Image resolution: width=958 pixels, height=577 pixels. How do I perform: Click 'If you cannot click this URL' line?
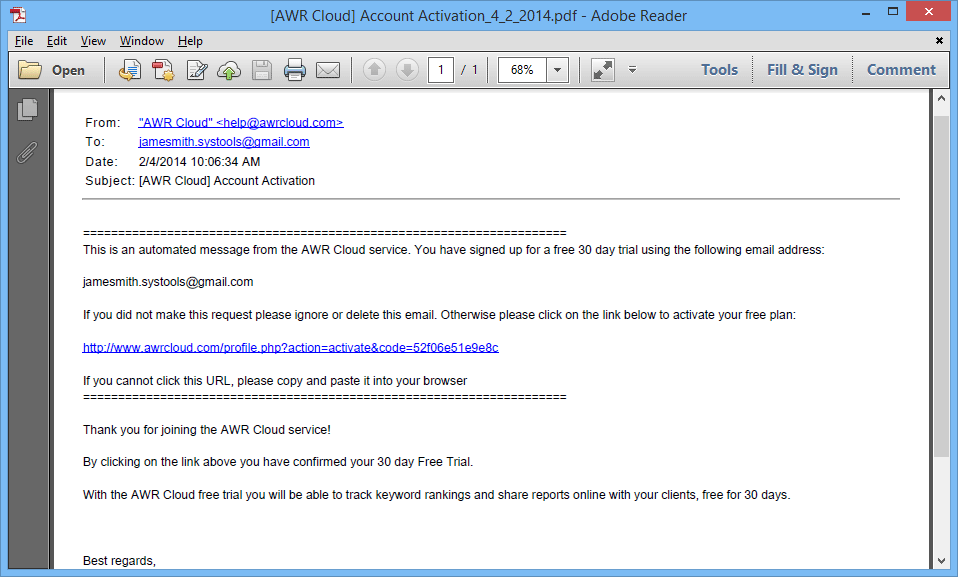point(275,381)
